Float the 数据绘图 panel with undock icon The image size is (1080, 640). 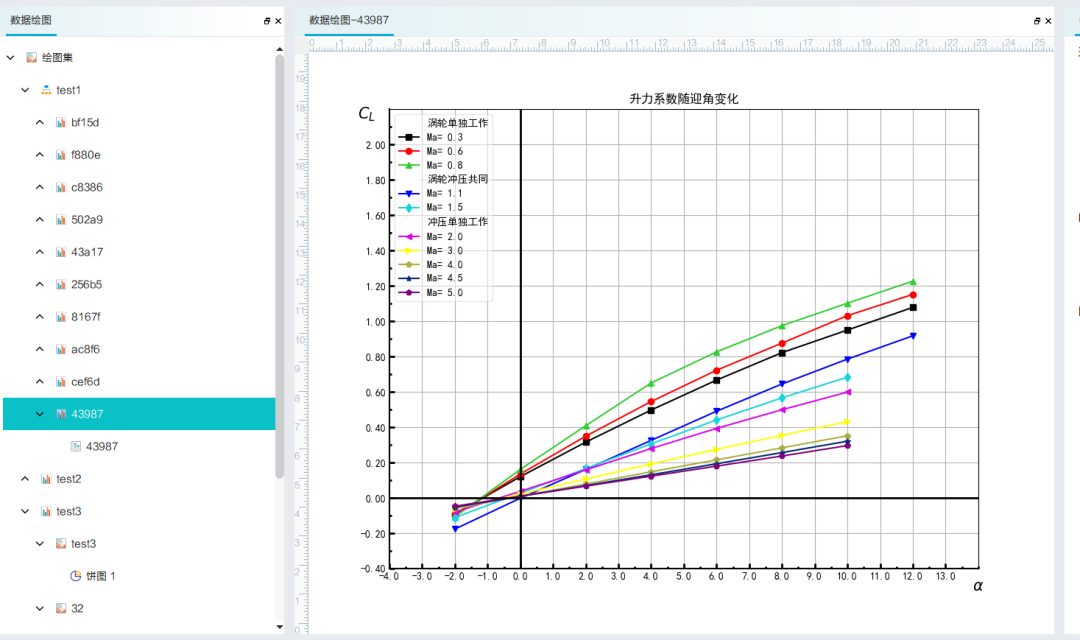[267, 21]
